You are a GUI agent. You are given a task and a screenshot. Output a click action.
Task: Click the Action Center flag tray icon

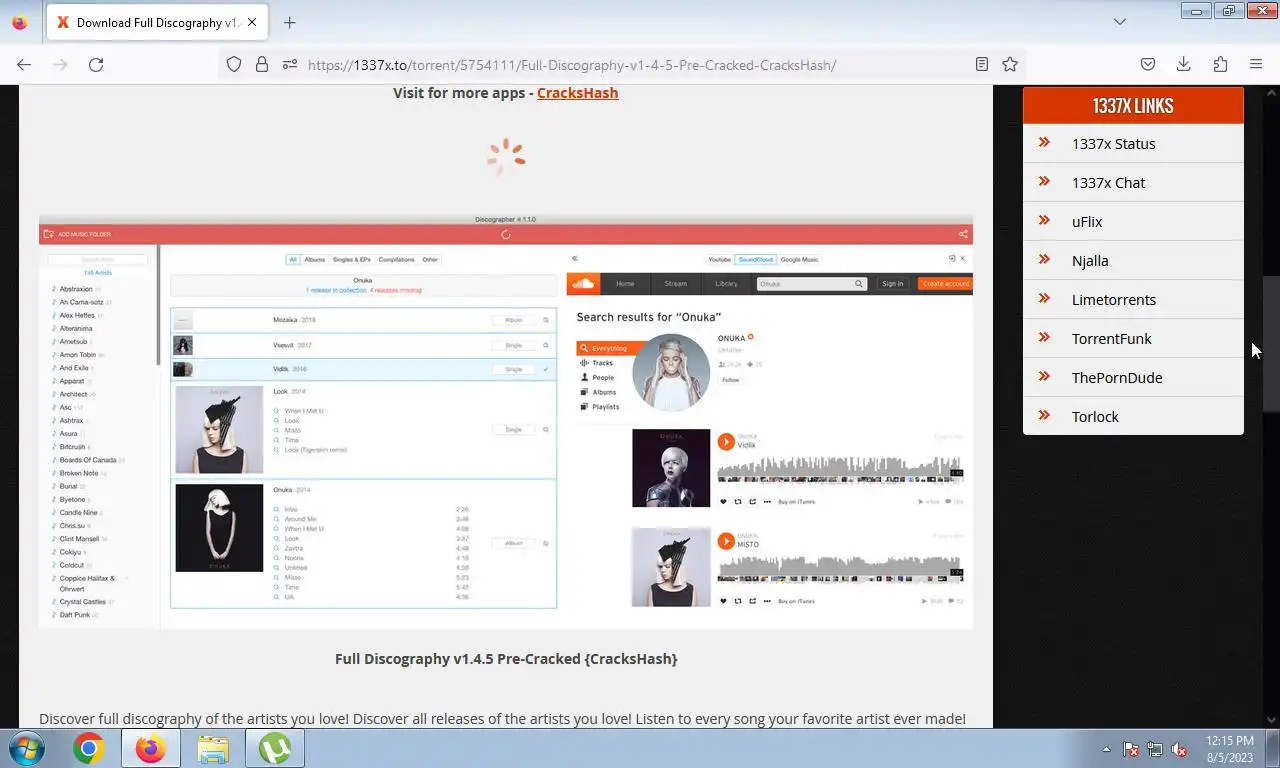click(1131, 749)
